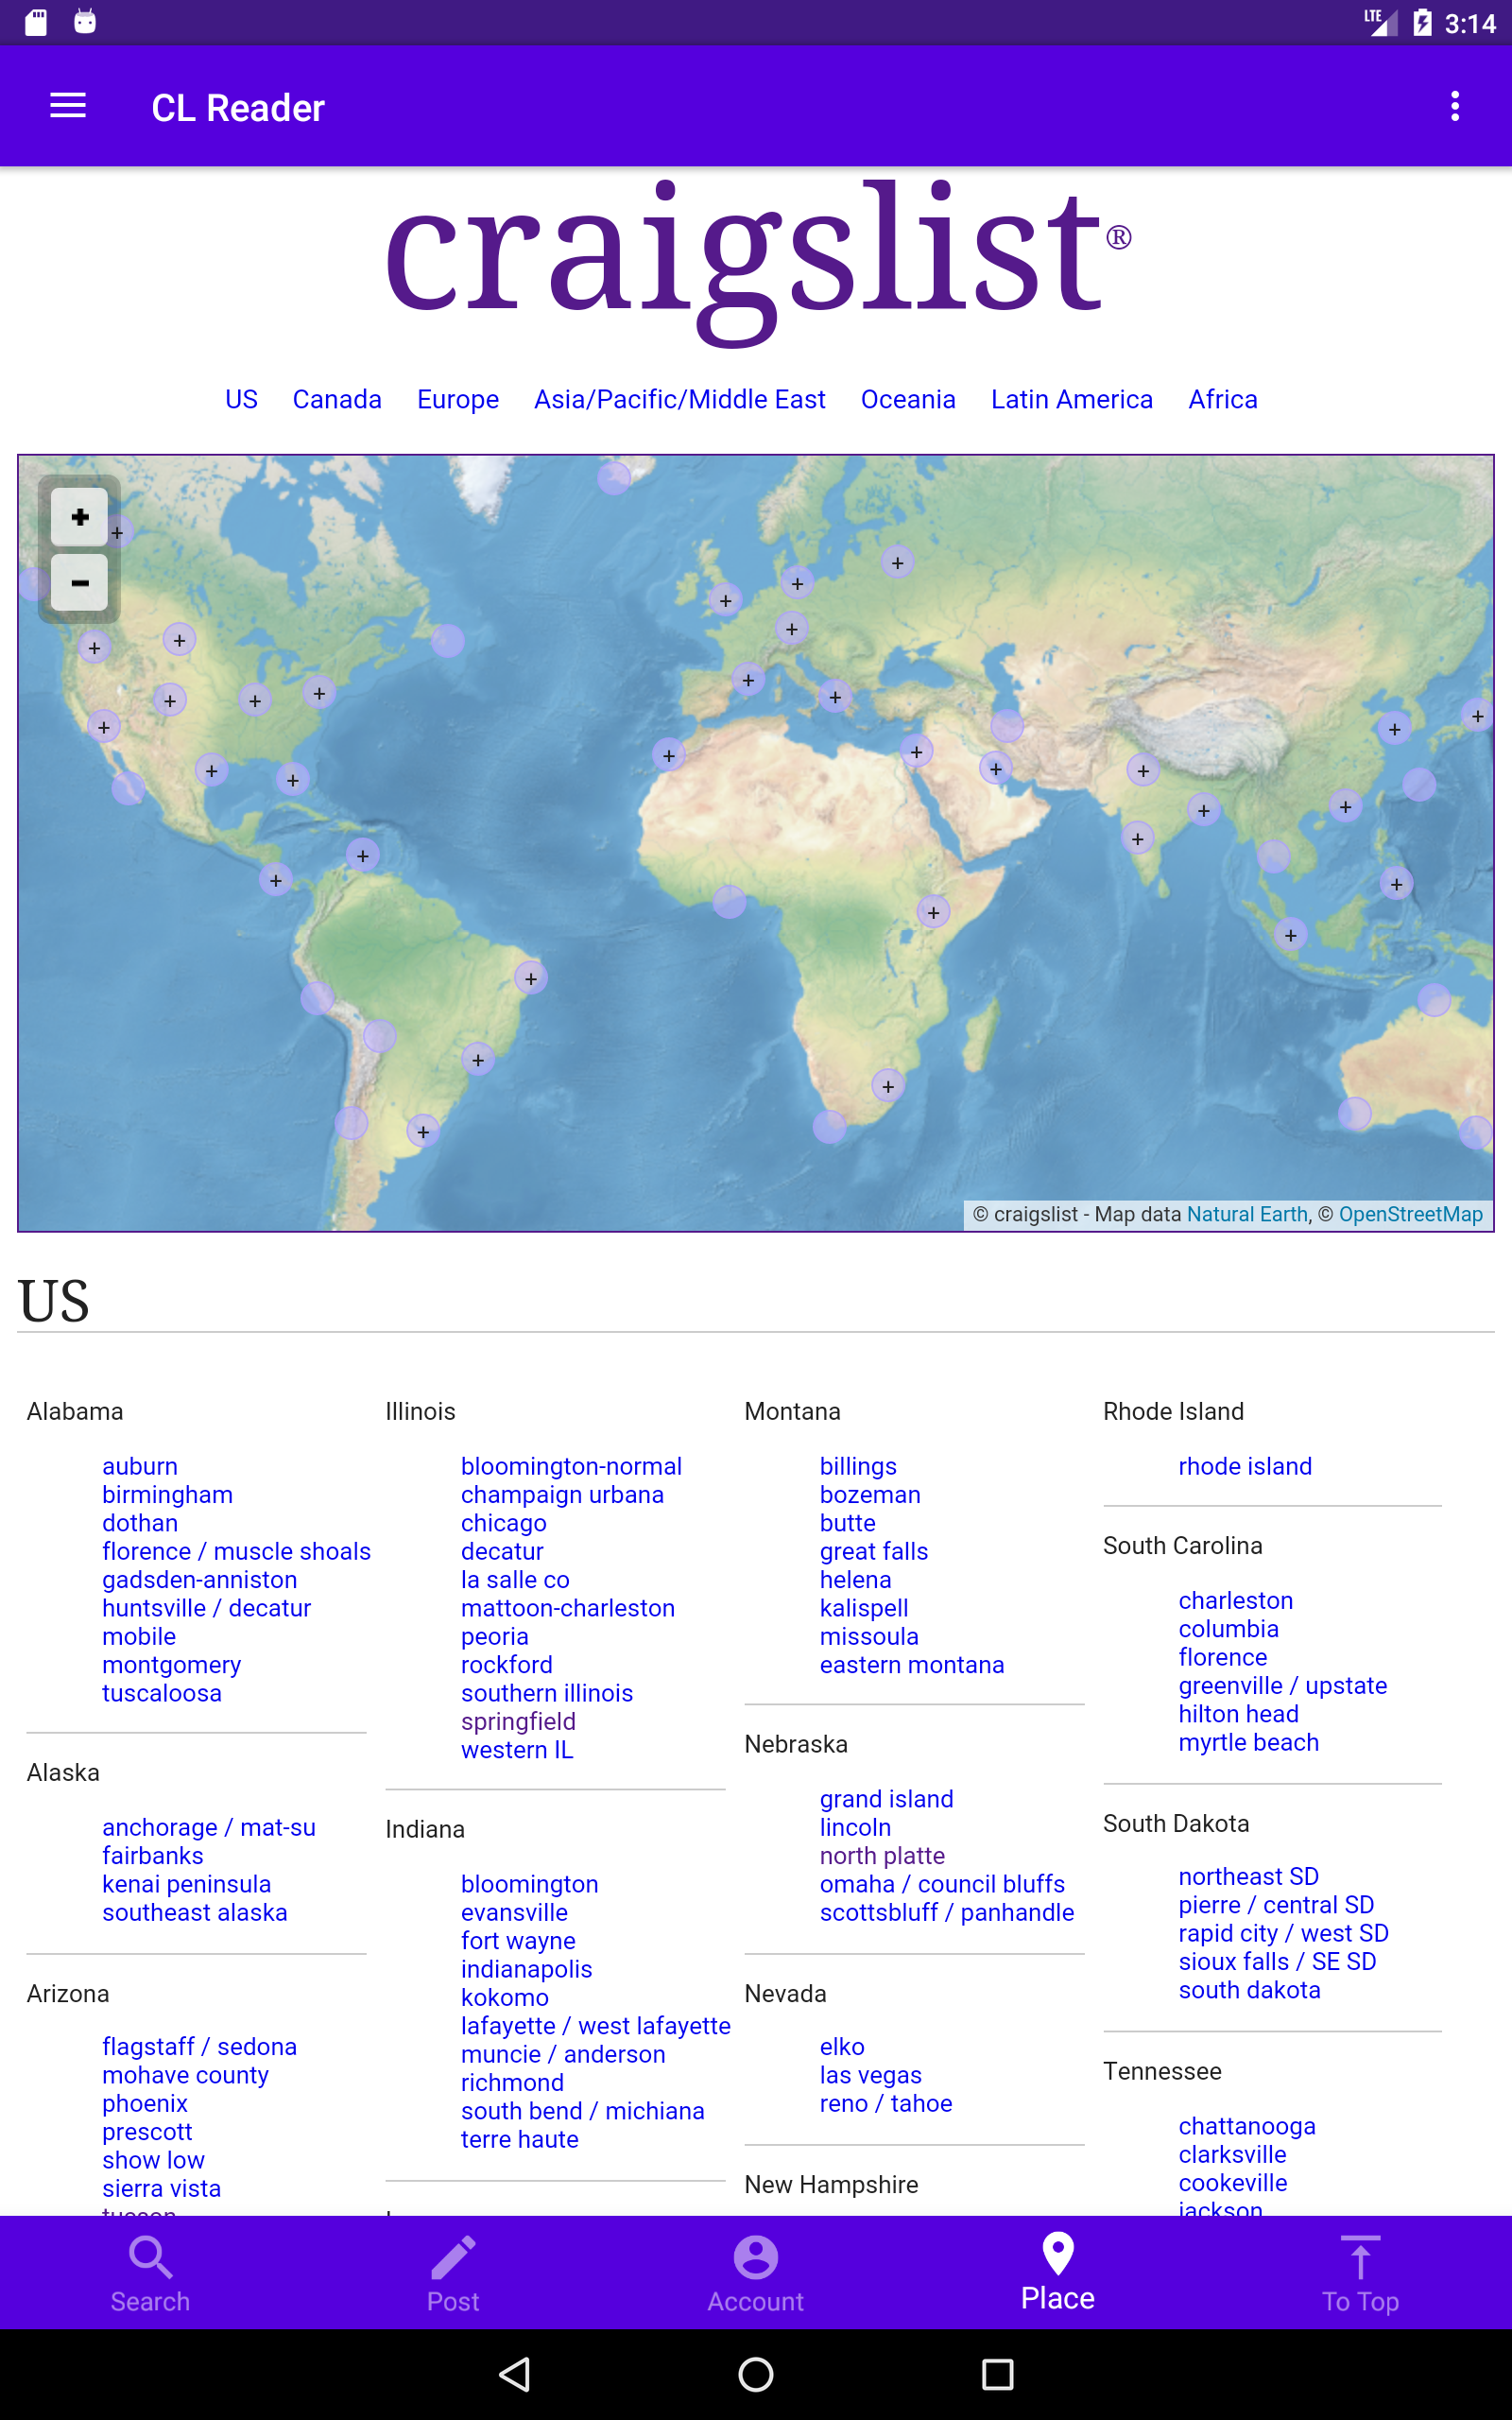
Task: Expand the map cluster over India
Action: point(1137,838)
